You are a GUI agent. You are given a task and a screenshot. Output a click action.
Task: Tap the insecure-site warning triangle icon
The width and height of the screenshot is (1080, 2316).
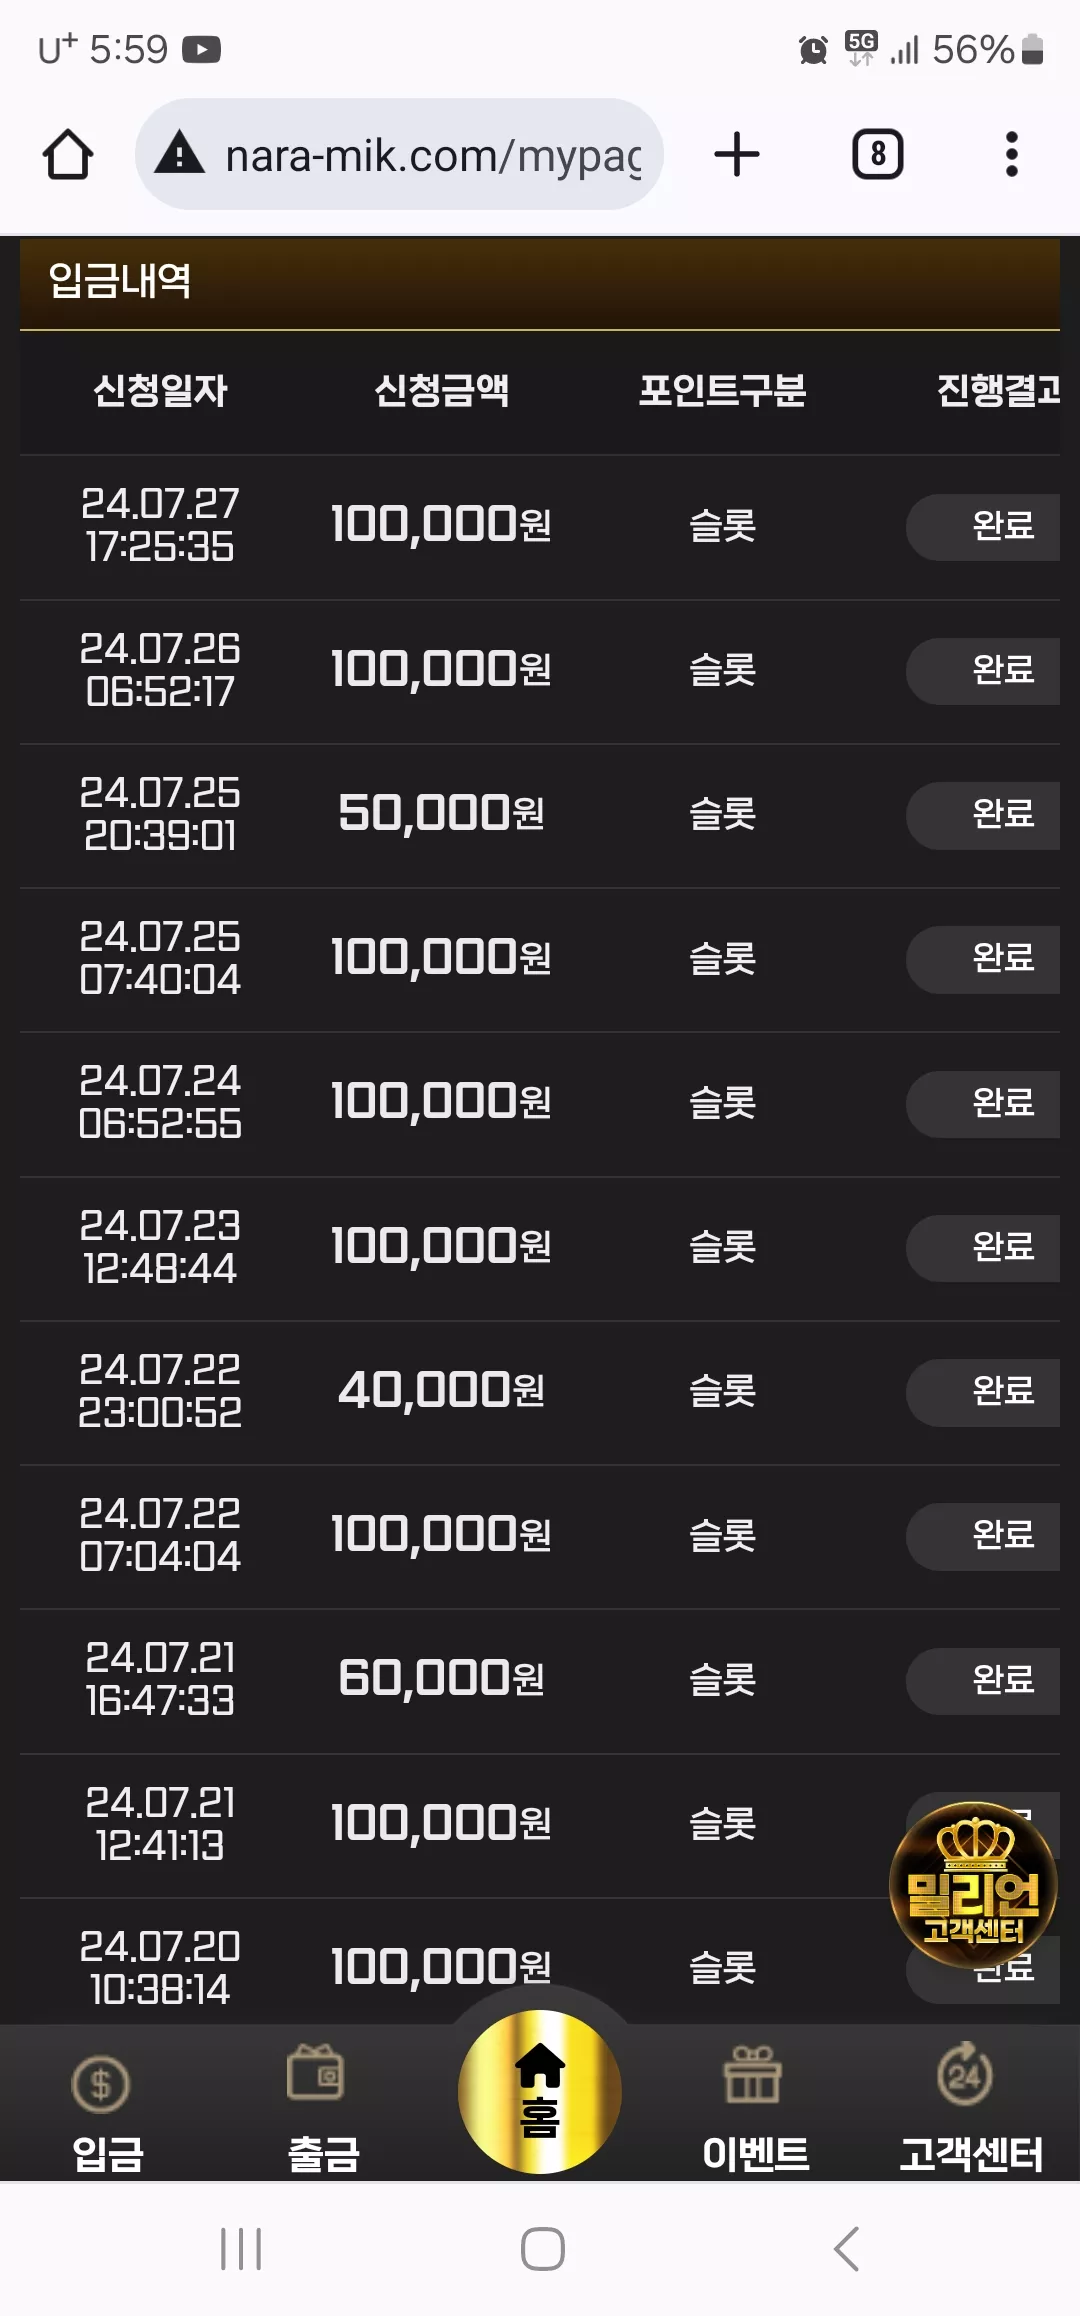180,154
